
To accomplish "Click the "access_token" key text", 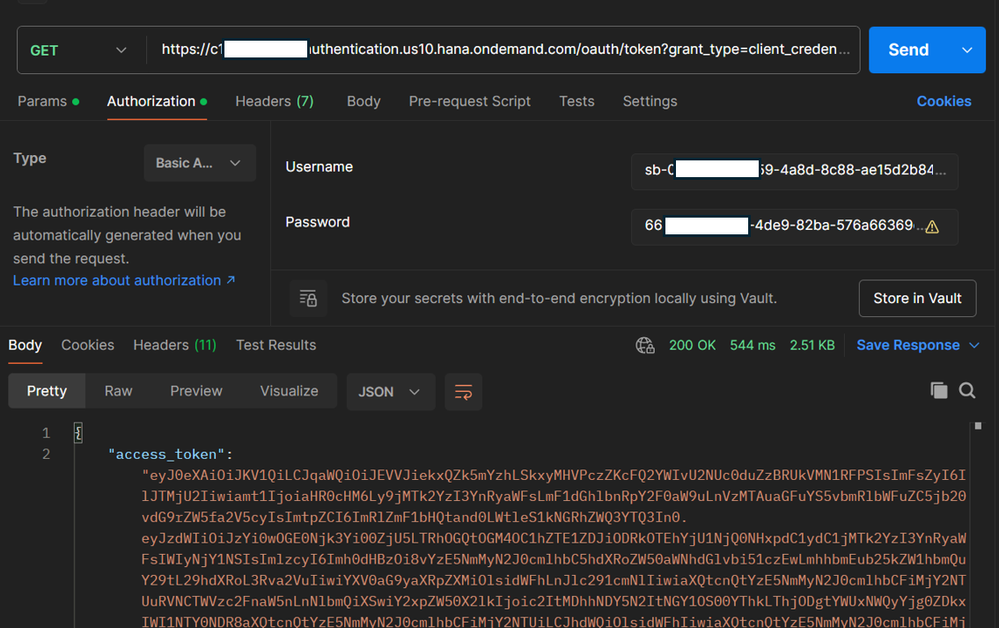I will (x=166, y=454).
